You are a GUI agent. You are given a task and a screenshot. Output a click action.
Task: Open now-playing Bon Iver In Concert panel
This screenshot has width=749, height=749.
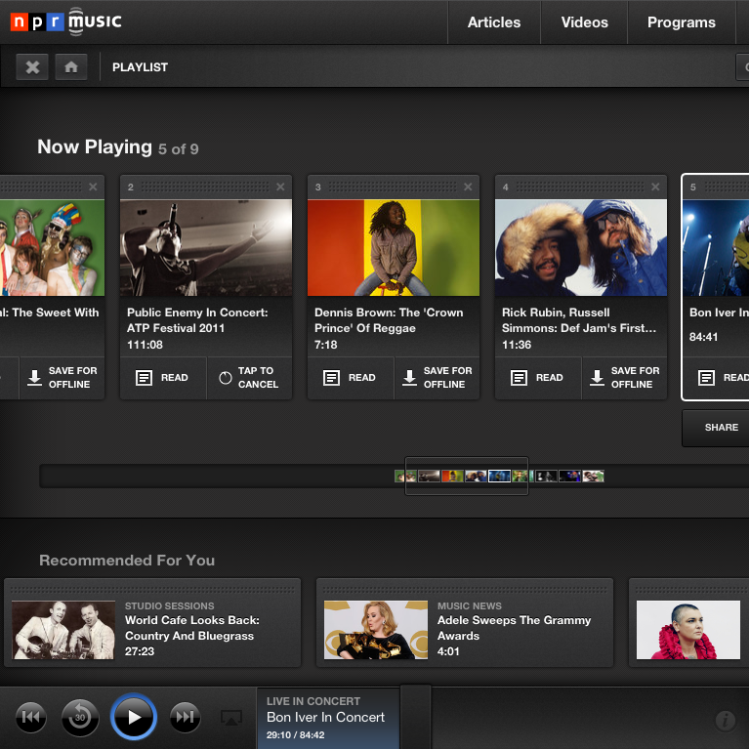(328, 718)
